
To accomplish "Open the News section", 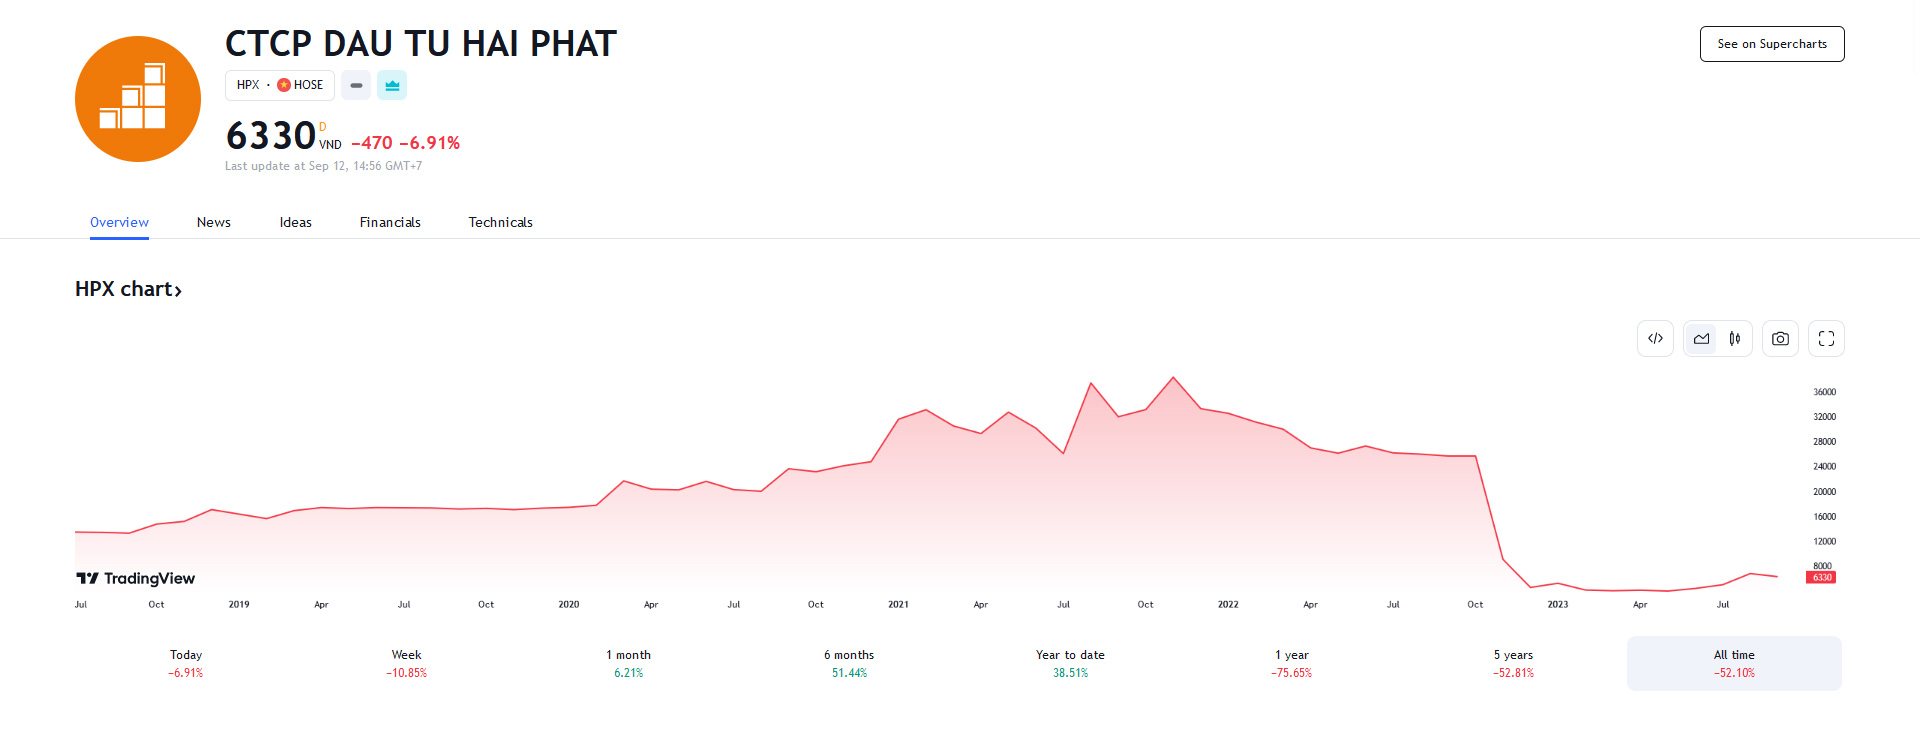I will click(213, 222).
